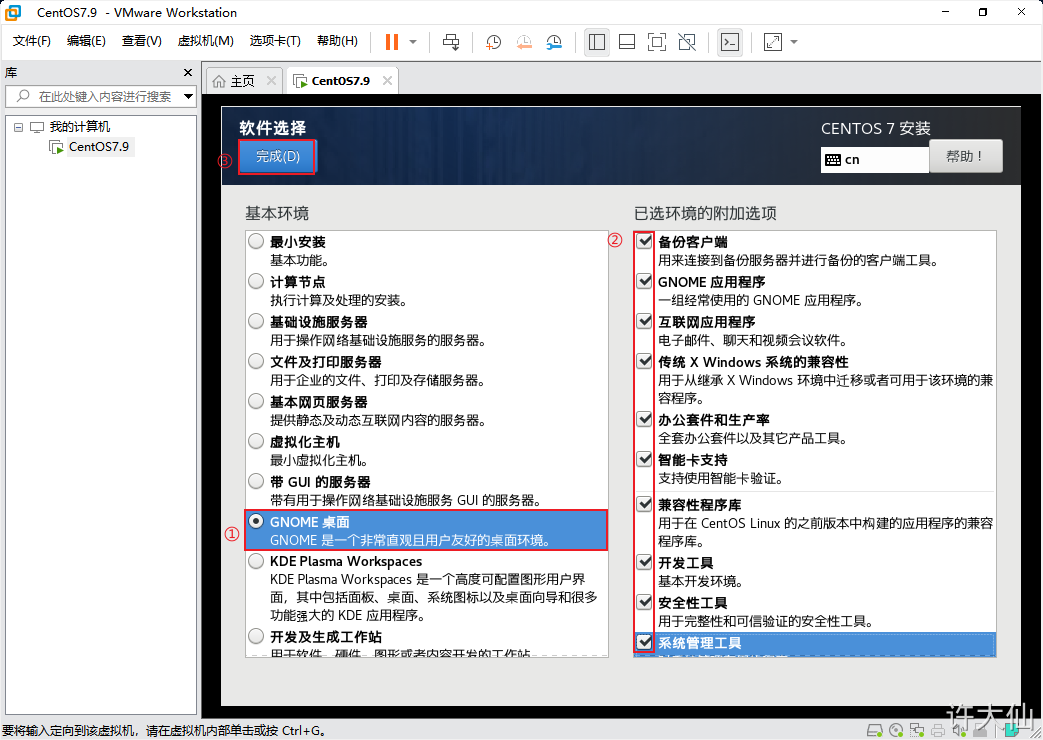Click the cn keyboard layout field
The height and width of the screenshot is (740, 1043).
[x=875, y=160]
